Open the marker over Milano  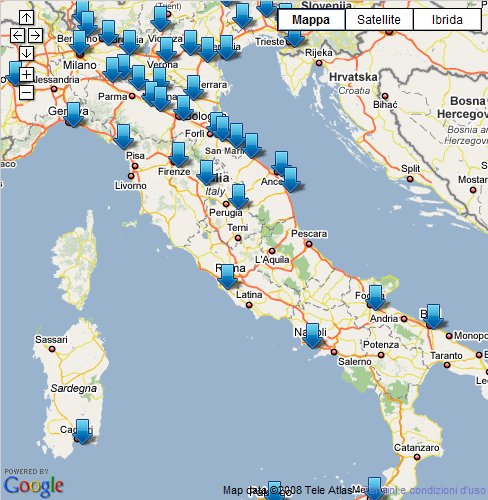(x=79, y=43)
